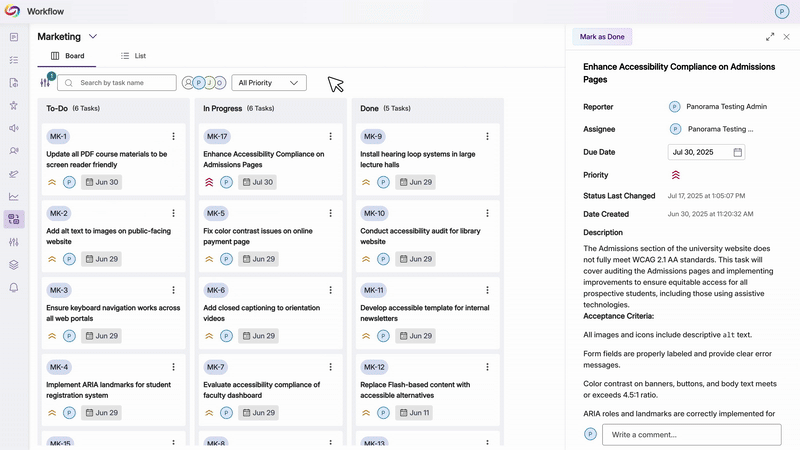Open the analytics line chart sidebar icon
The image size is (800, 450).
point(14,197)
